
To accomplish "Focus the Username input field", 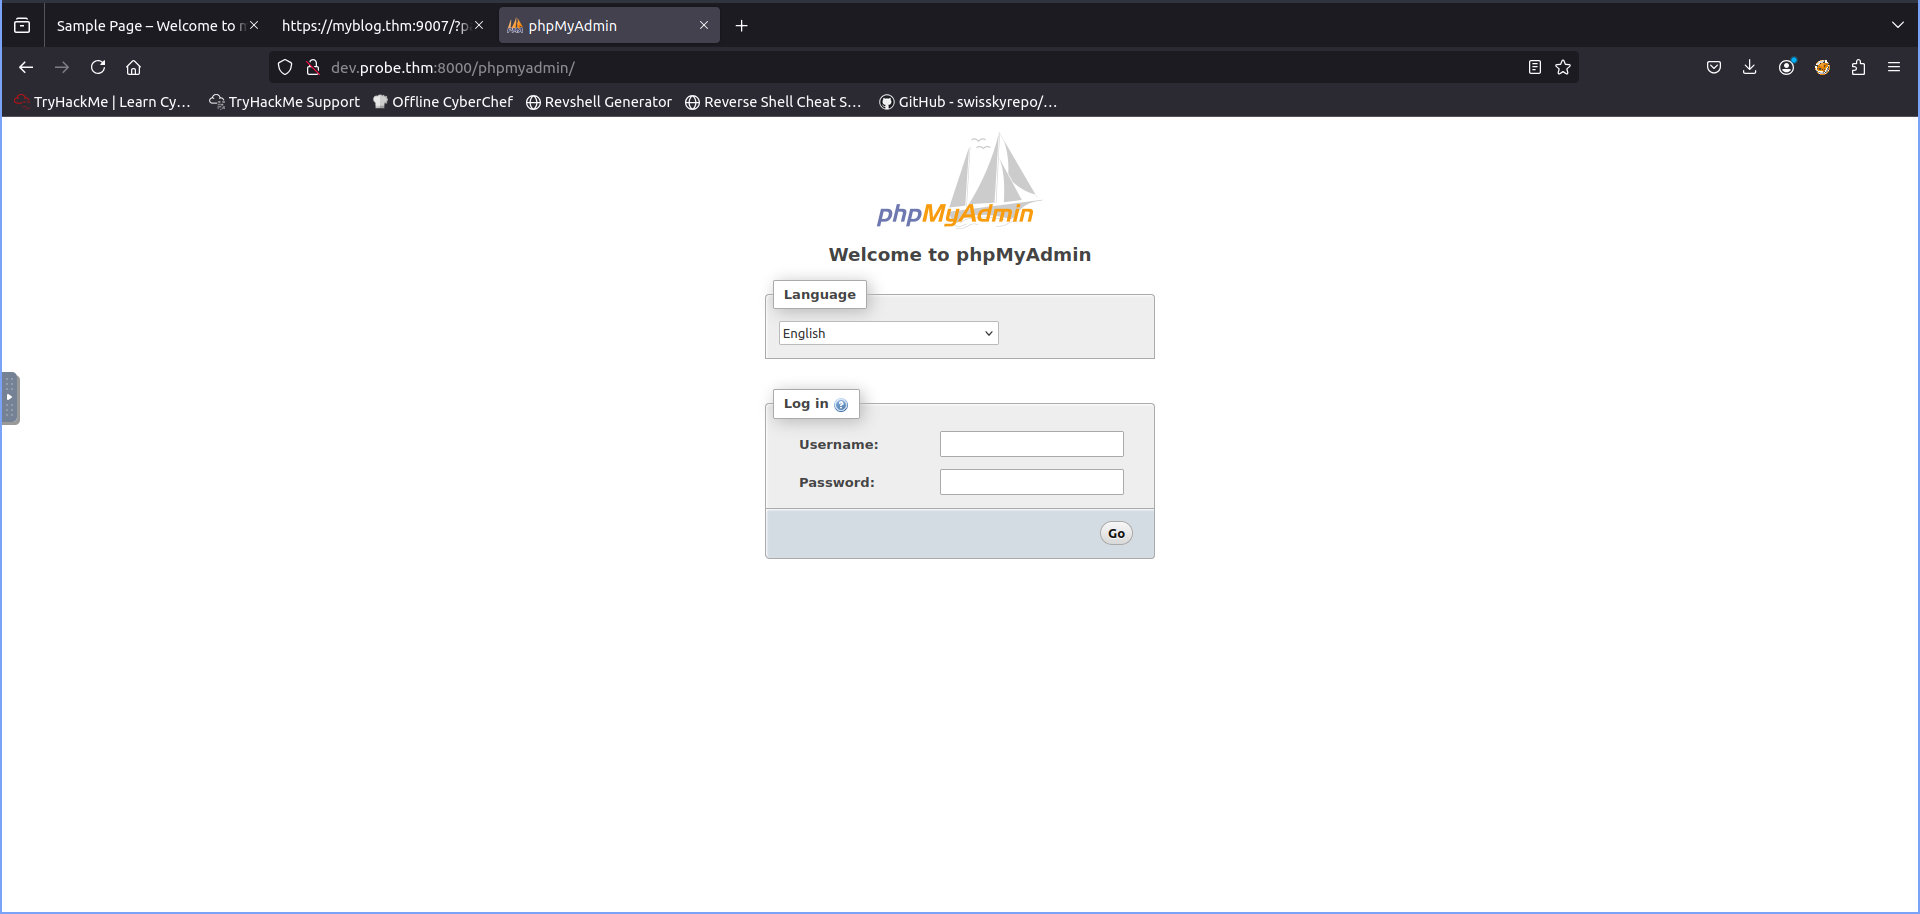I will point(1032,444).
